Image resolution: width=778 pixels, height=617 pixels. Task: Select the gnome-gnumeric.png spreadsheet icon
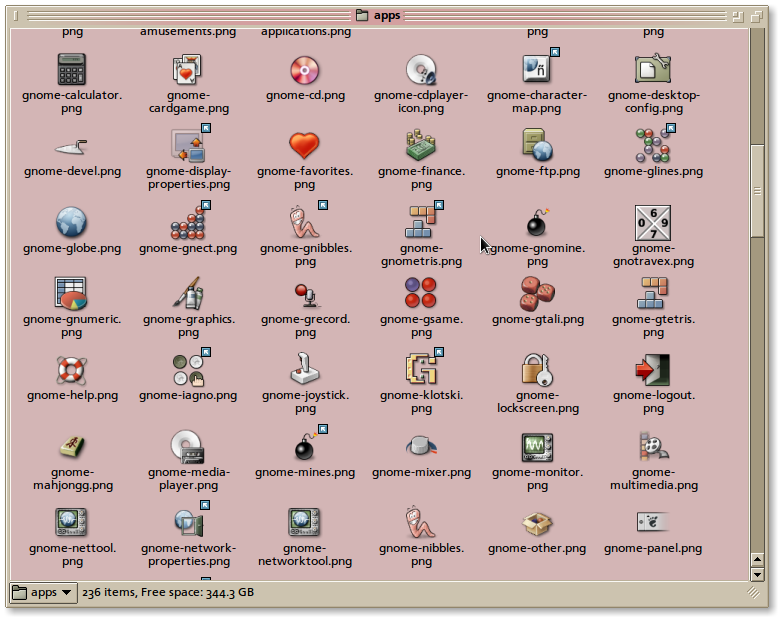click(x=71, y=294)
